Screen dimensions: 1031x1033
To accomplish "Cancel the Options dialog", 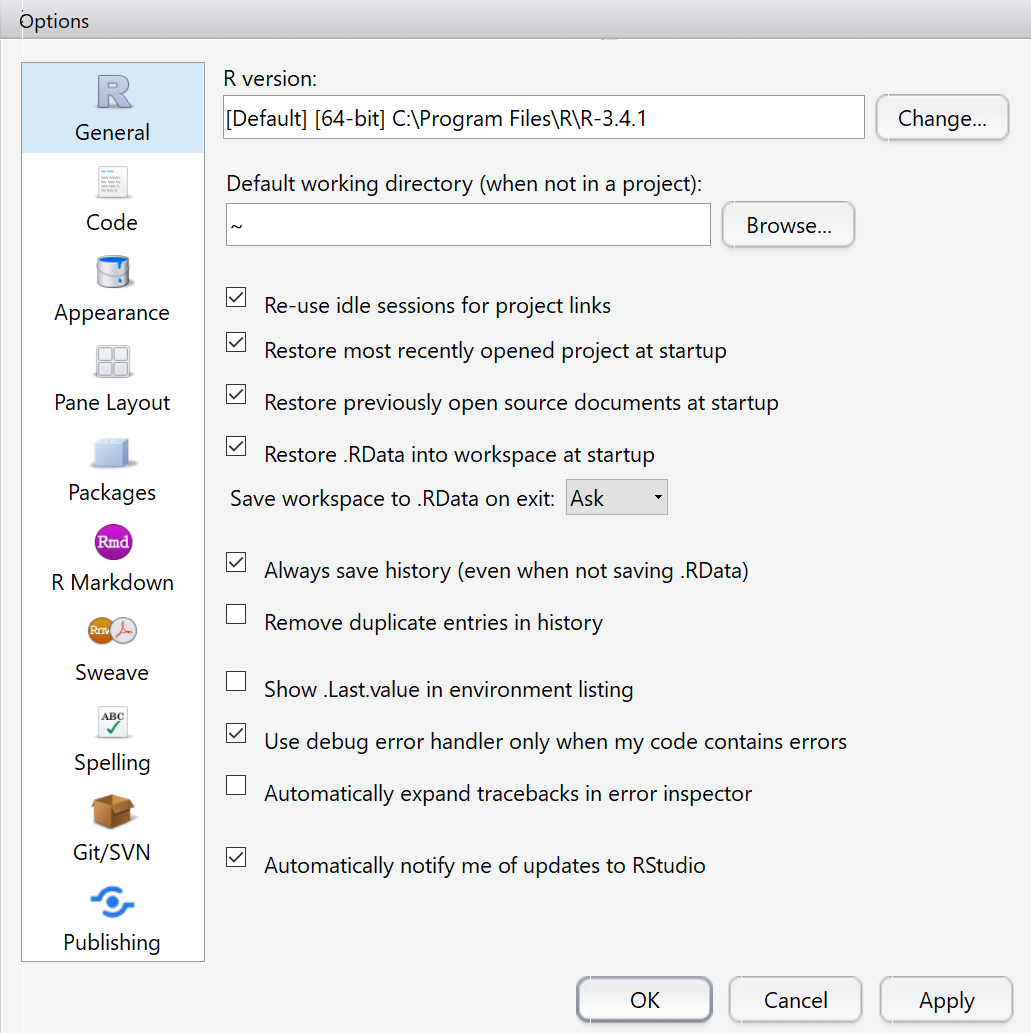I will coord(795,1000).
